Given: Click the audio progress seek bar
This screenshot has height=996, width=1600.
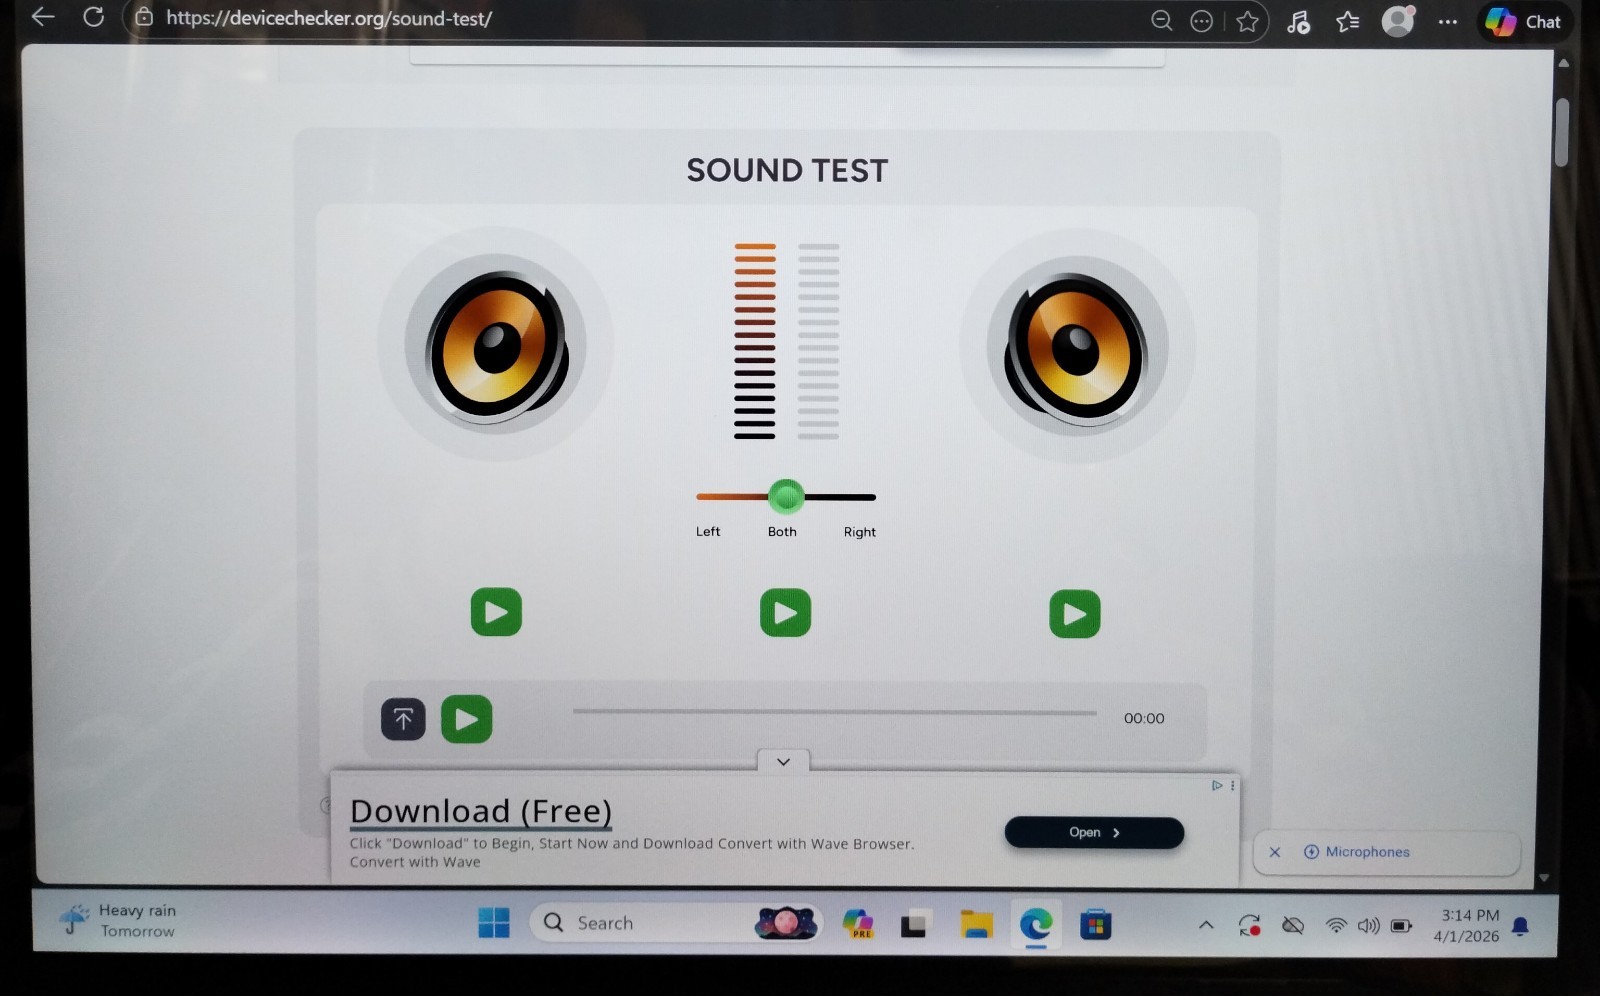Looking at the screenshot, I should 834,712.
